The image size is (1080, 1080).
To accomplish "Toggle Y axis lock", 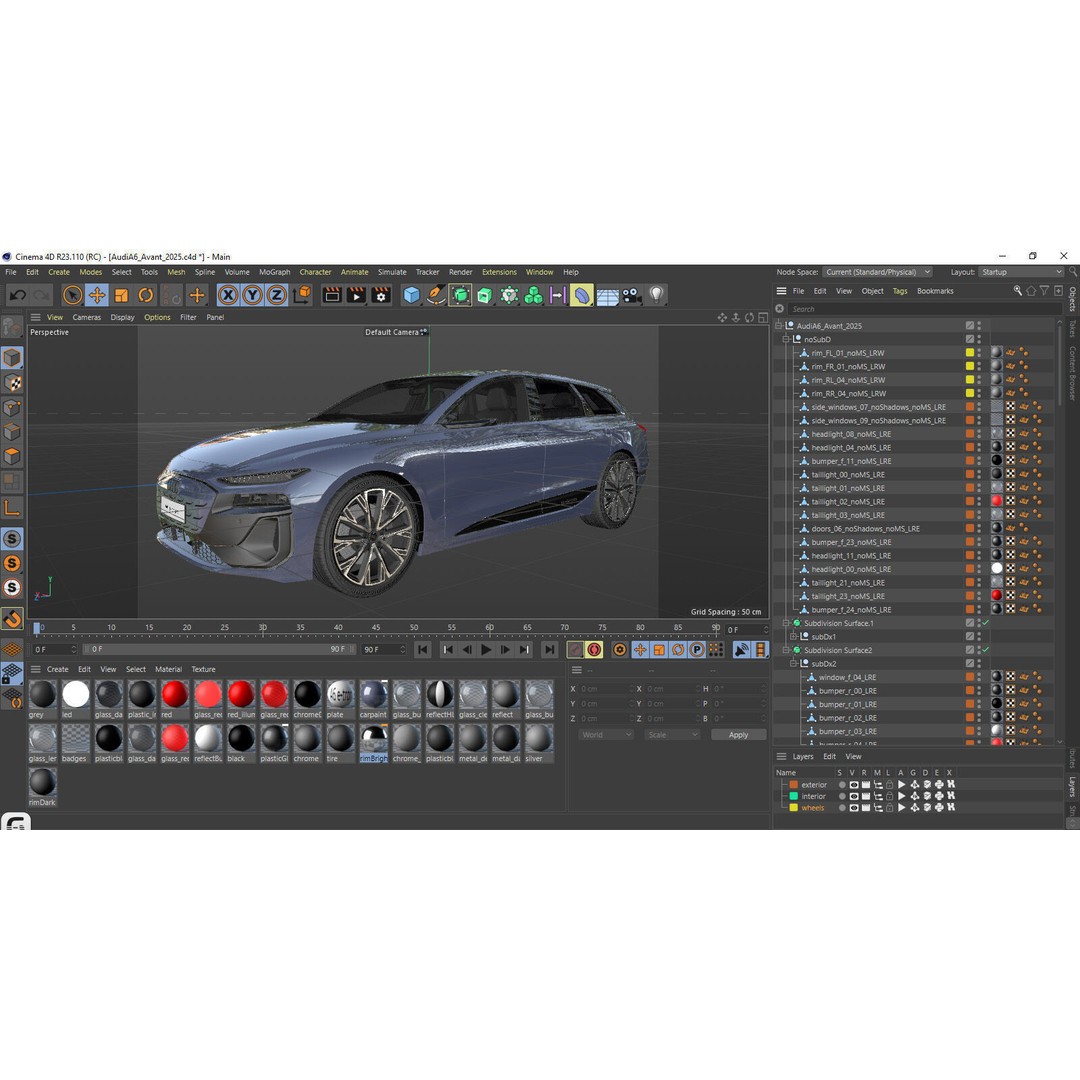I will pos(252,295).
